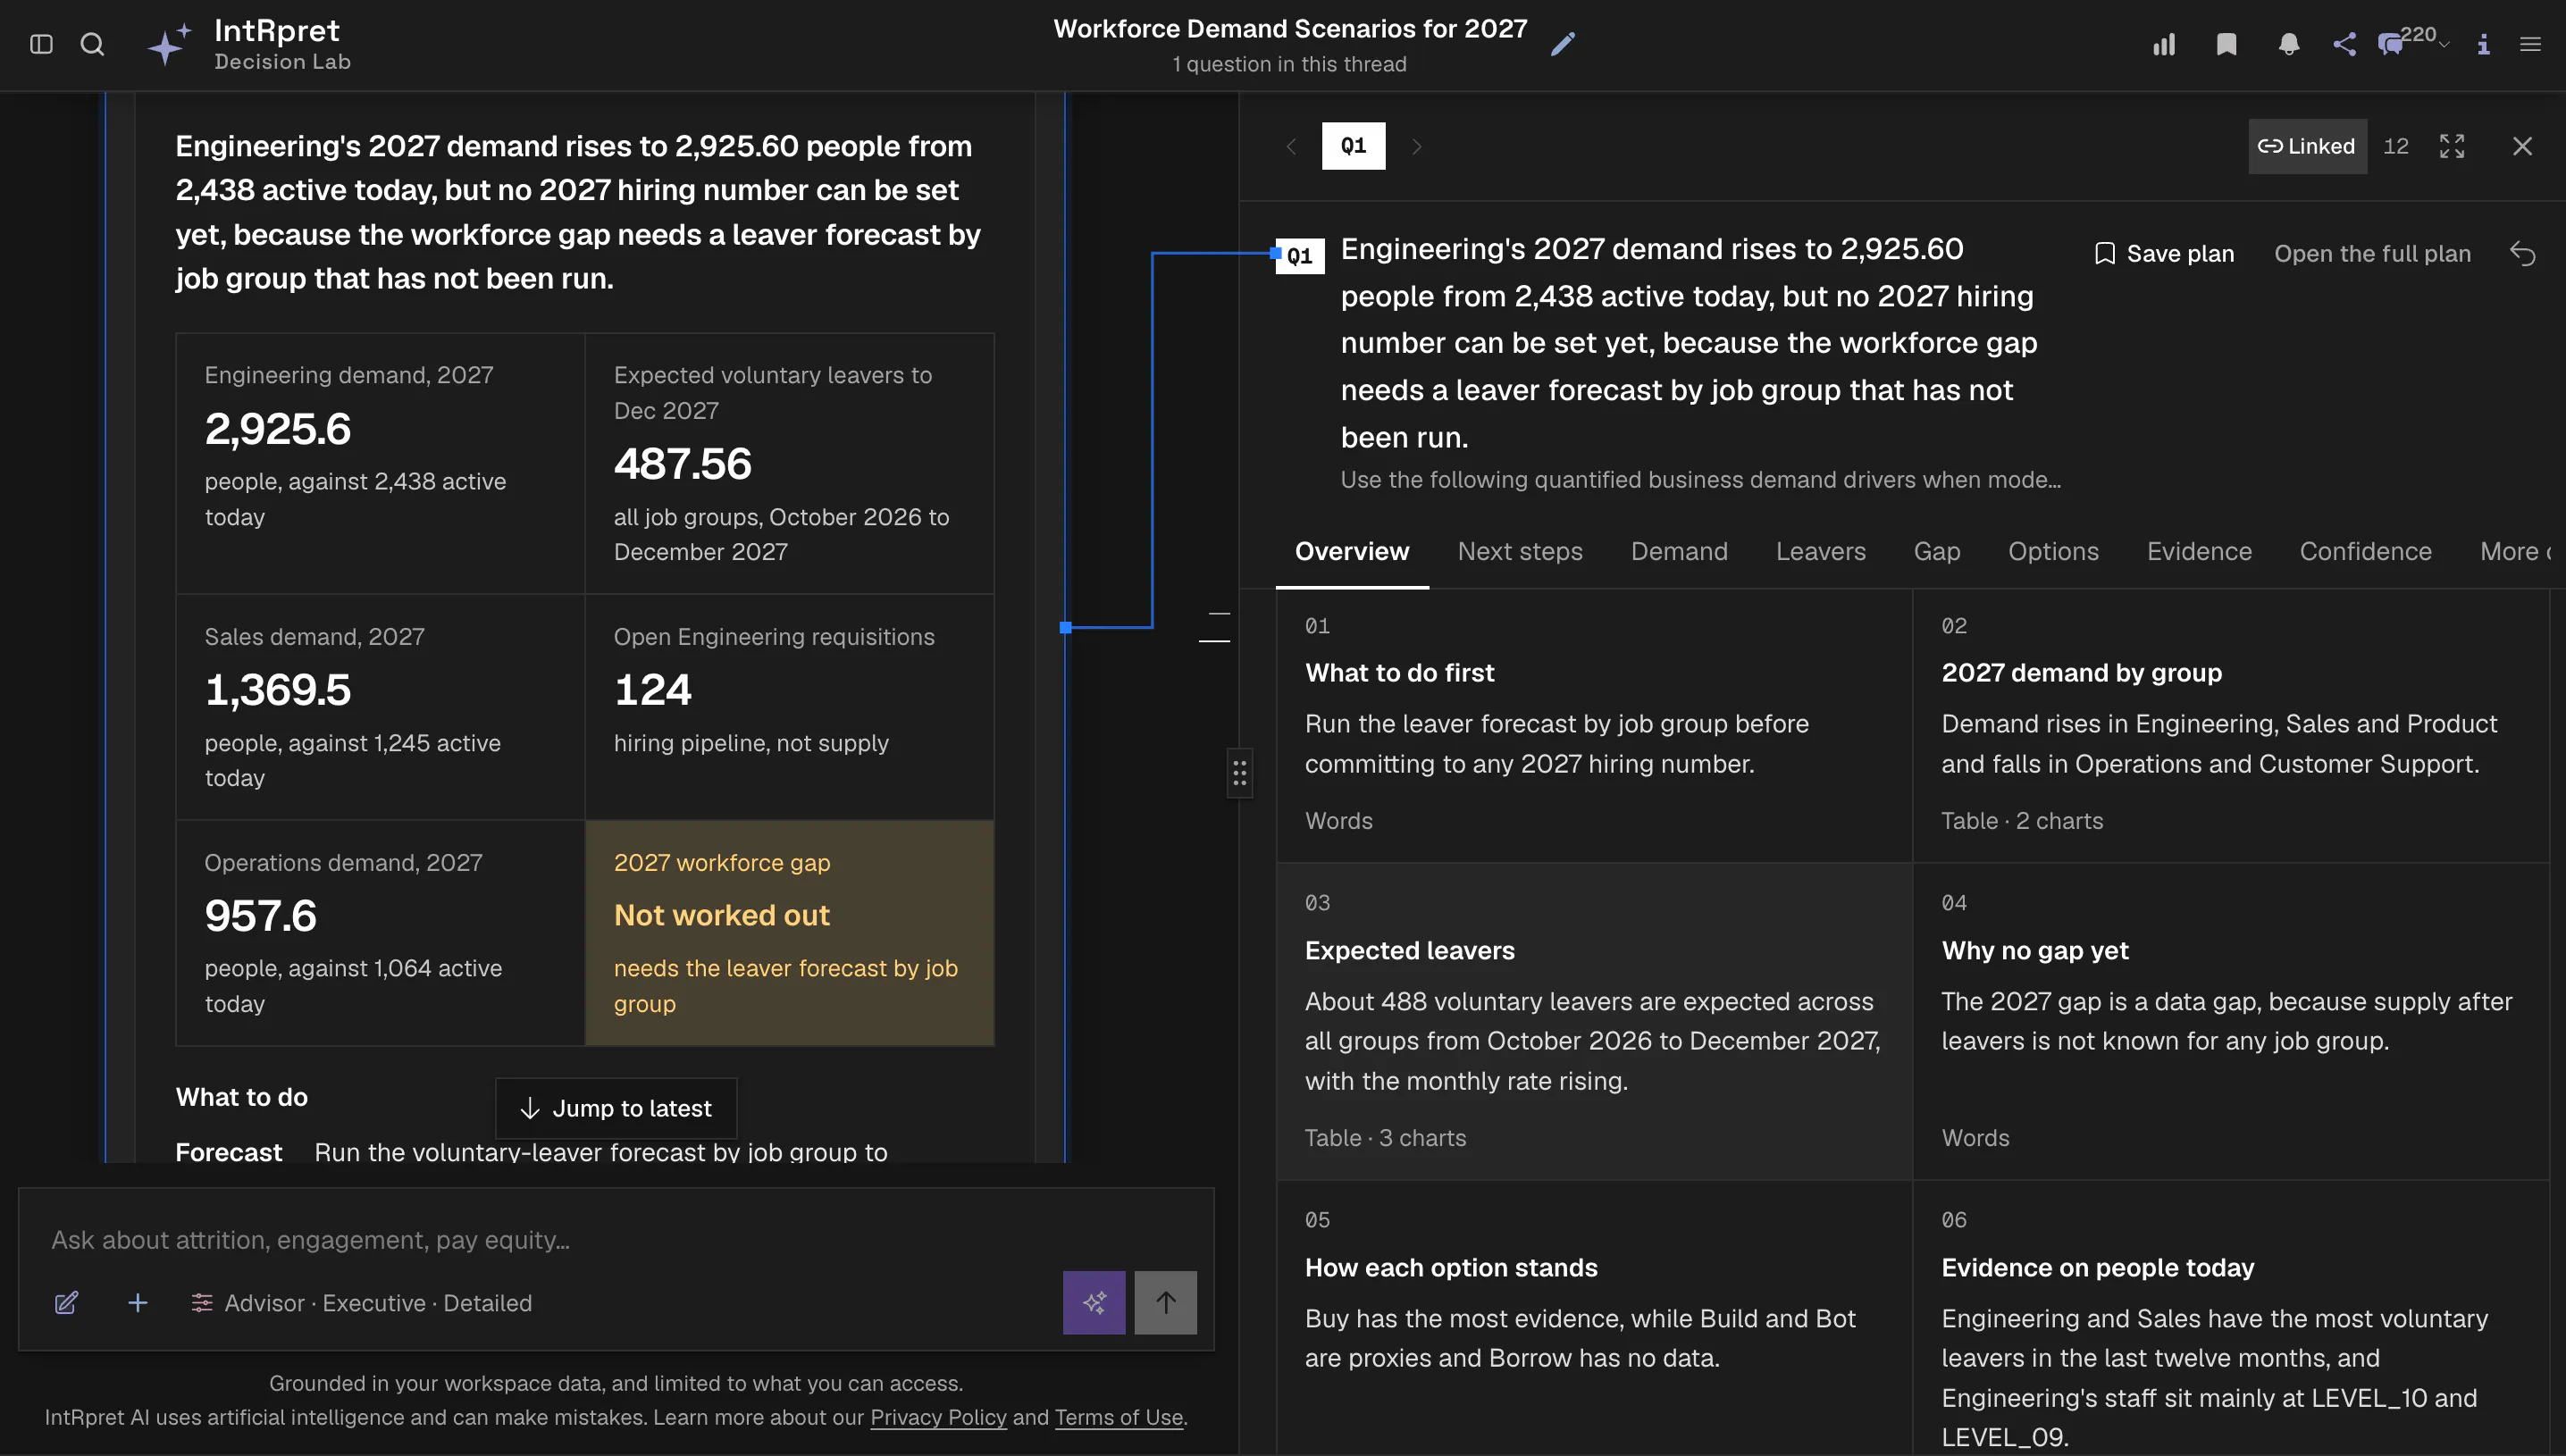Expand the plan panel to fullscreen
2566x1456 pixels.
[2452, 146]
